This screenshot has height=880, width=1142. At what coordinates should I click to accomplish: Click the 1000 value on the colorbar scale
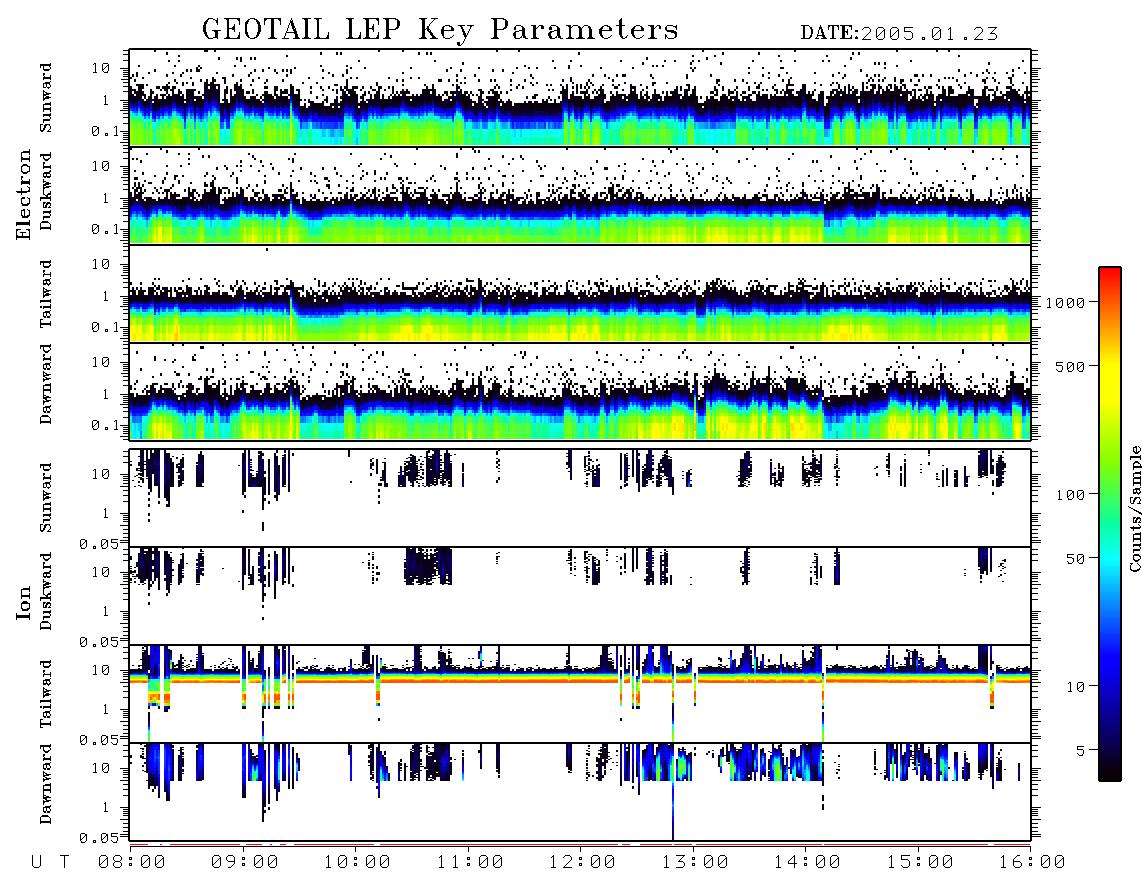tap(1065, 302)
